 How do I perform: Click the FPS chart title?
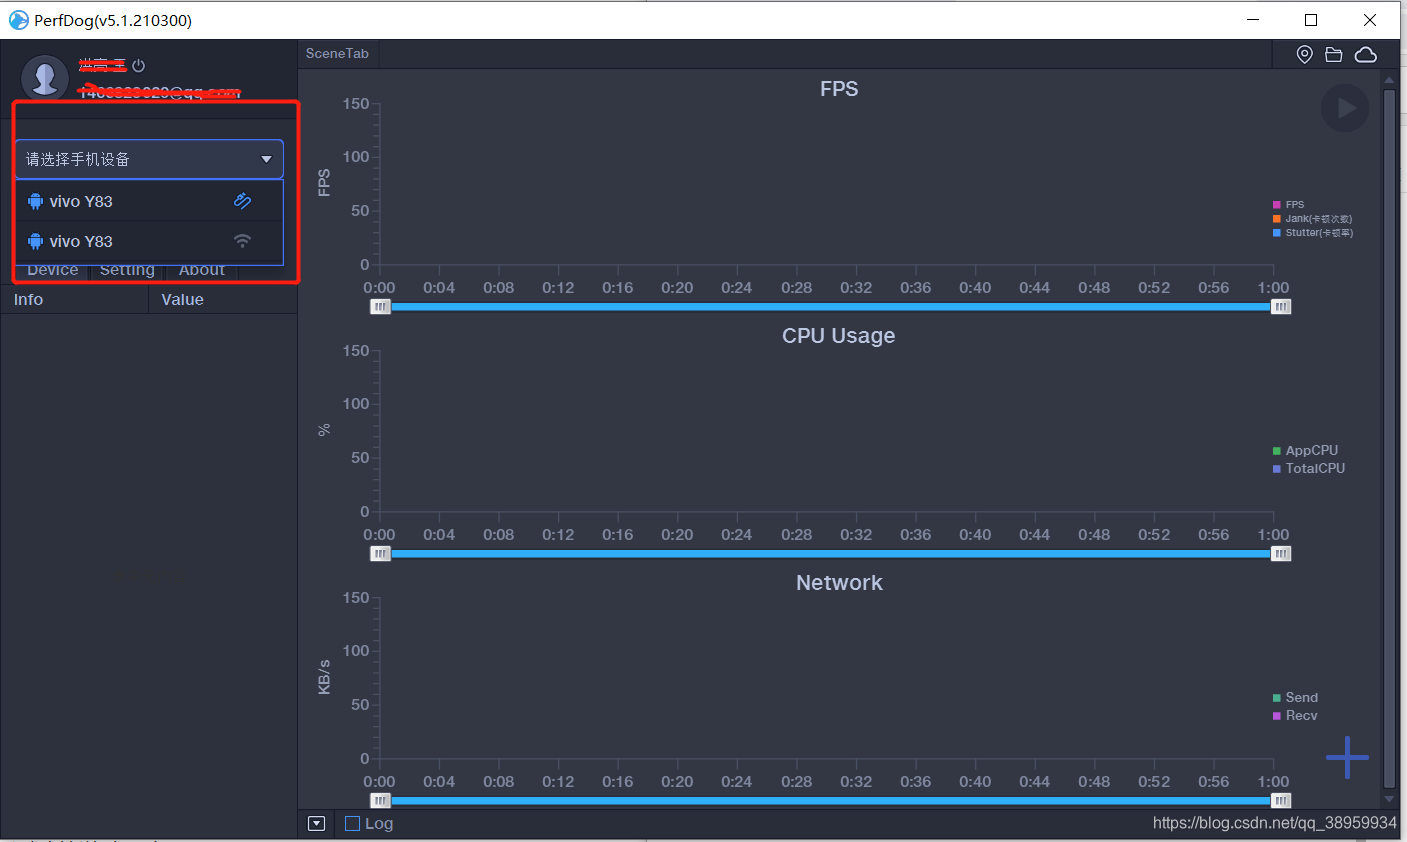839,89
